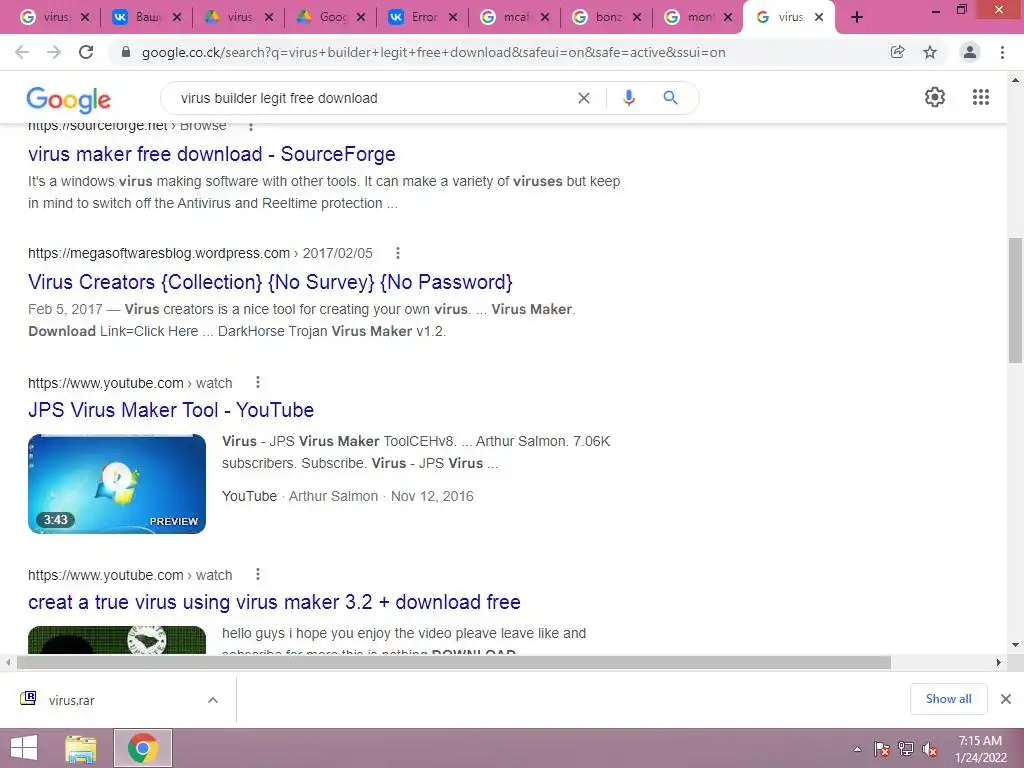Dismiss the downloads bar
This screenshot has height=768, width=1024.
tap(1006, 699)
